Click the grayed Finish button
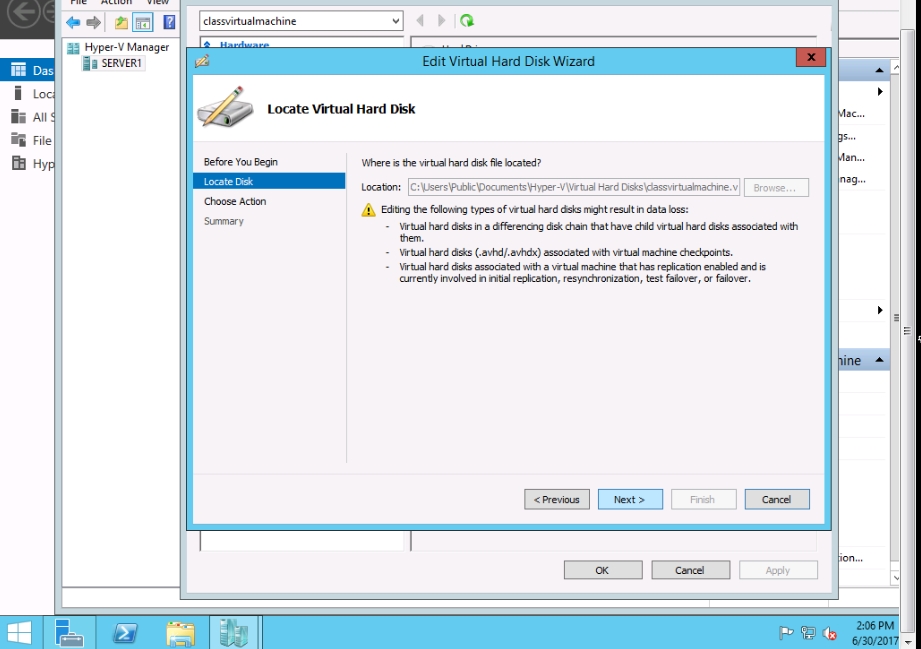Viewport: 921px width, 649px height. (x=703, y=499)
